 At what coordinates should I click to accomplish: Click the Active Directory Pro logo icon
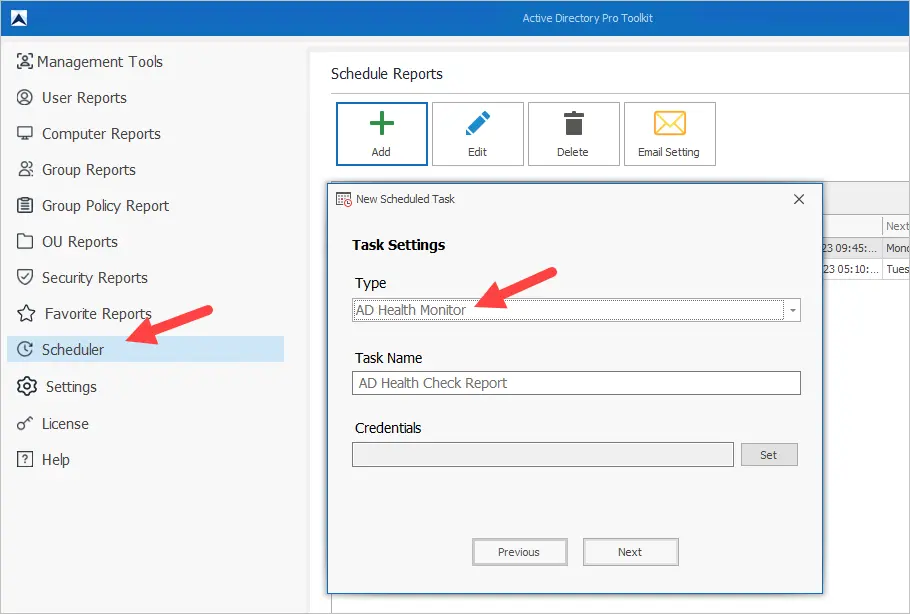(x=19, y=18)
